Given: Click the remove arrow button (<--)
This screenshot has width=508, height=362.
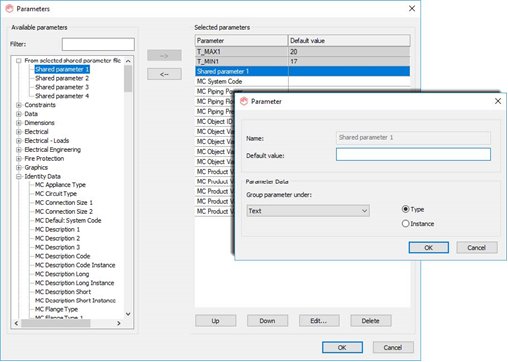Looking at the screenshot, I should click(x=164, y=74).
